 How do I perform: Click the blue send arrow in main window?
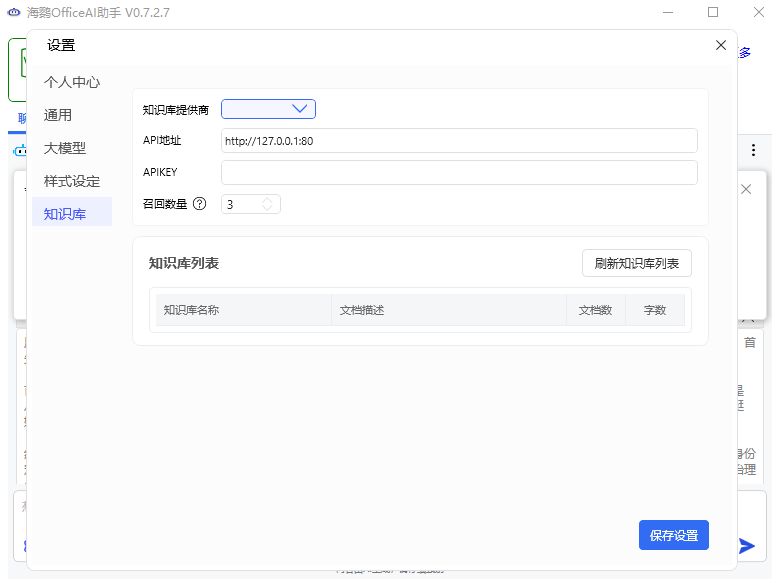[747, 546]
